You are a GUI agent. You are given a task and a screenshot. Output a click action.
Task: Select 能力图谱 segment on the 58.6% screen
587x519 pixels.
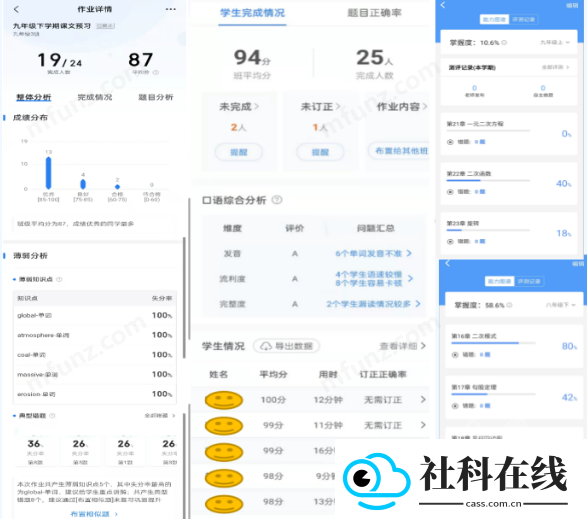(500, 281)
